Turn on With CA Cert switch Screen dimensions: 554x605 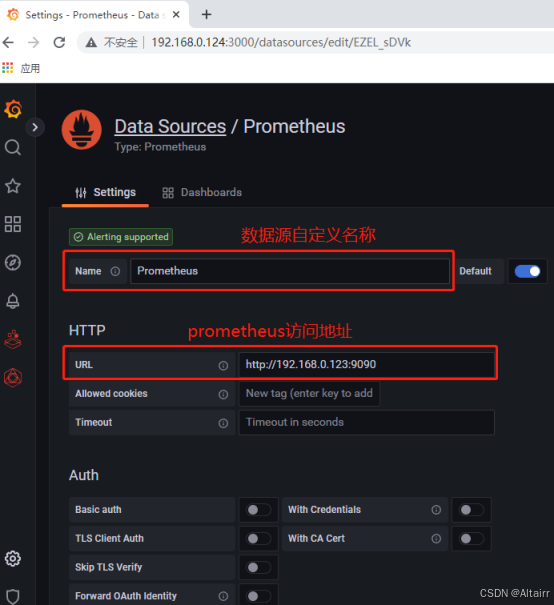point(471,538)
